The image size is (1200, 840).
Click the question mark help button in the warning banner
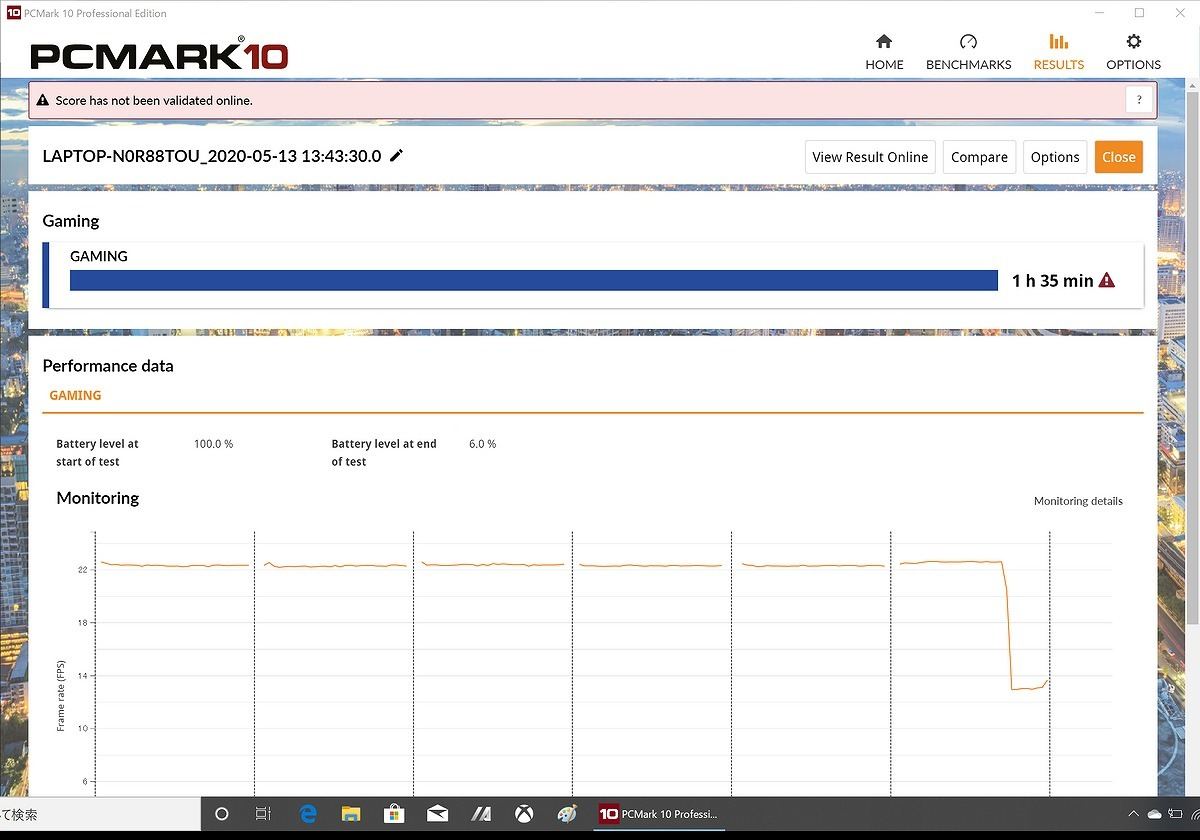coord(1139,100)
